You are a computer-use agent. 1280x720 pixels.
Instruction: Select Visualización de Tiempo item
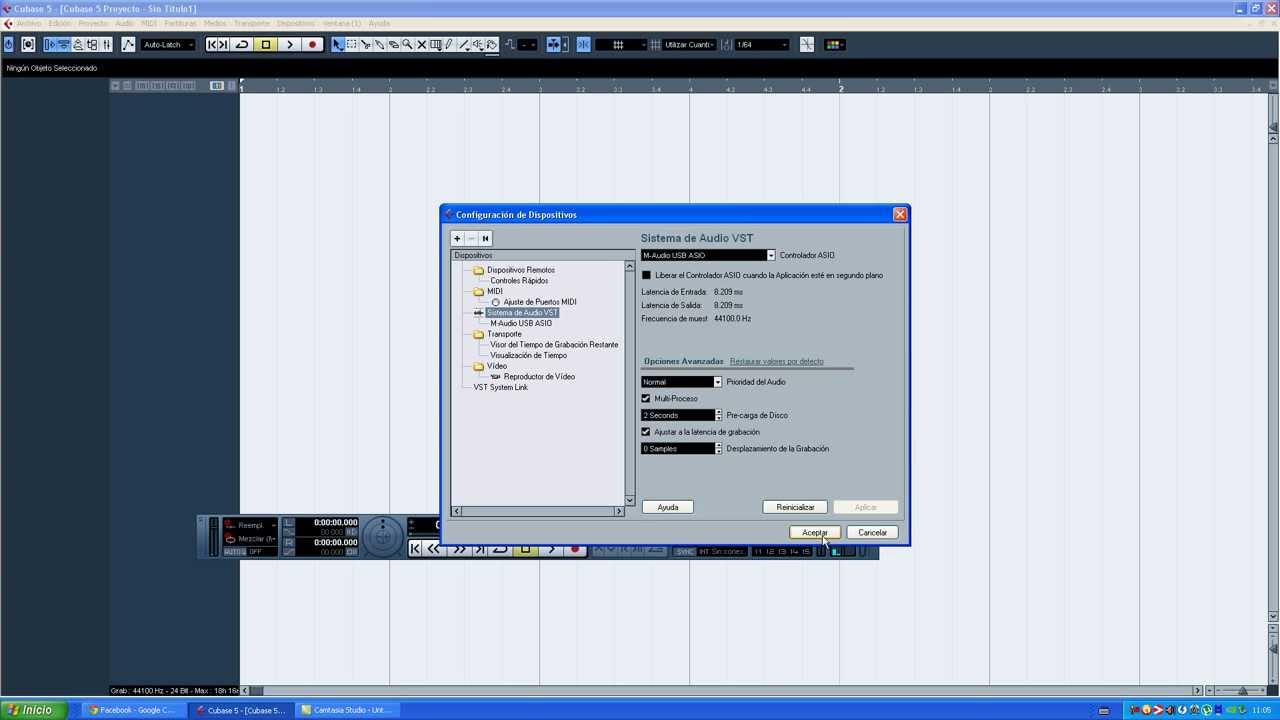tap(528, 355)
